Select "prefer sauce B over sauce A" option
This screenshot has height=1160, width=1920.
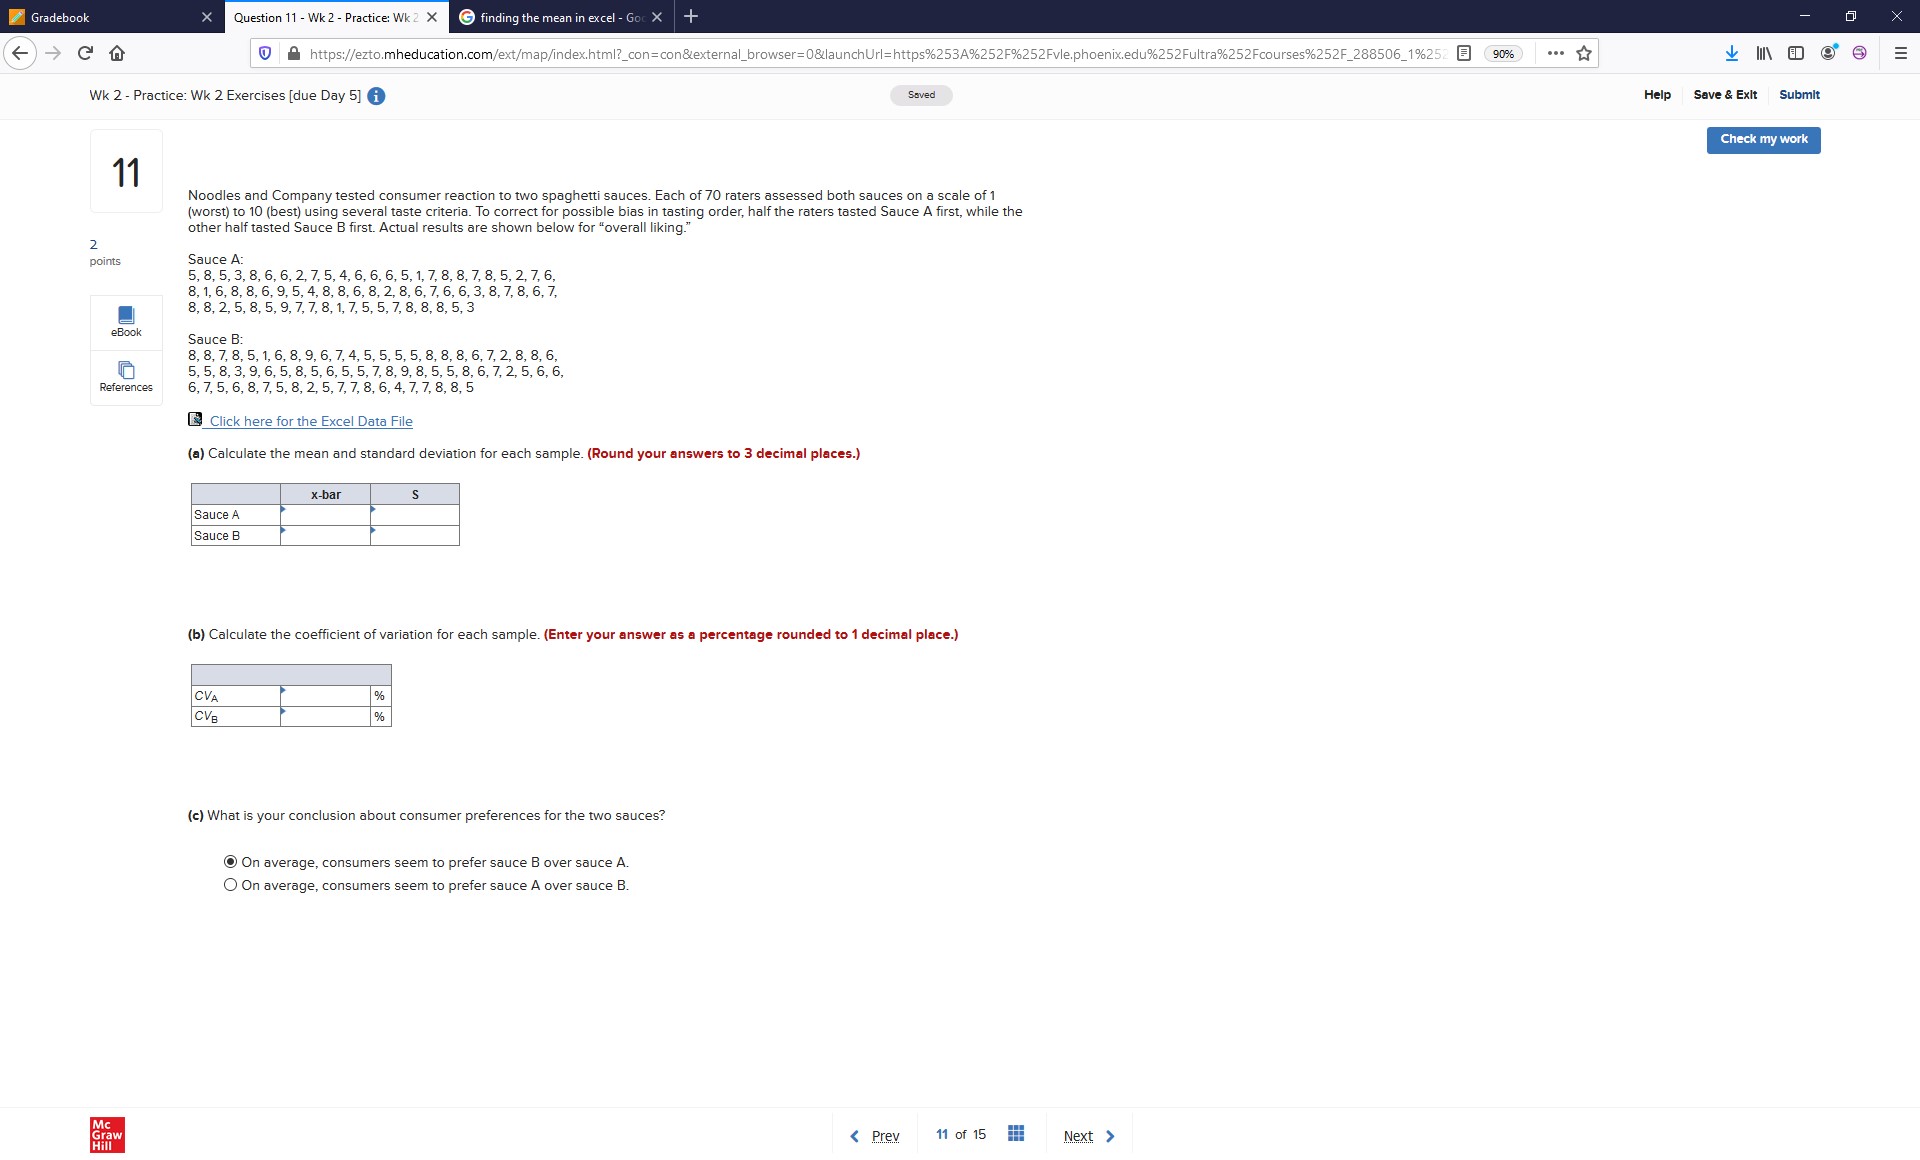231,862
